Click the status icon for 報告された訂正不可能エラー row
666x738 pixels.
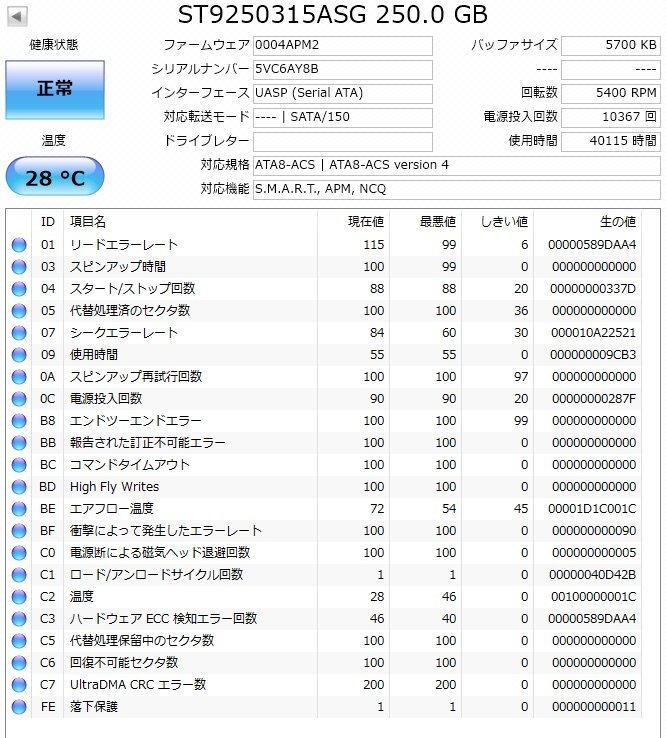[19, 443]
